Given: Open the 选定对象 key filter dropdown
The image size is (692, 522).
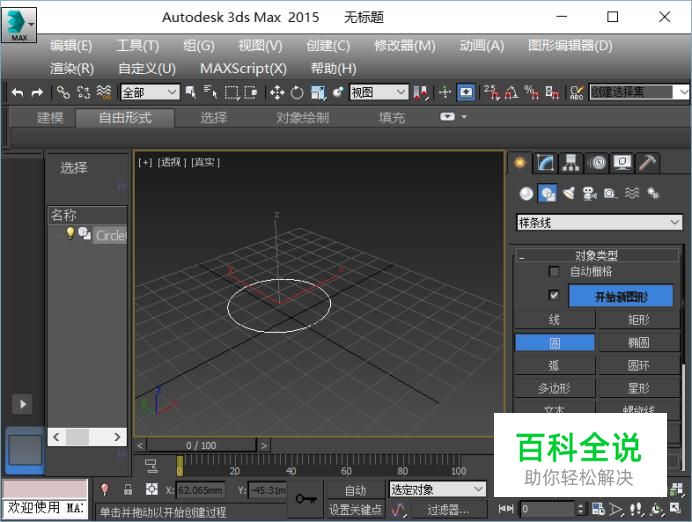Looking at the screenshot, I should tap(437, 489).
